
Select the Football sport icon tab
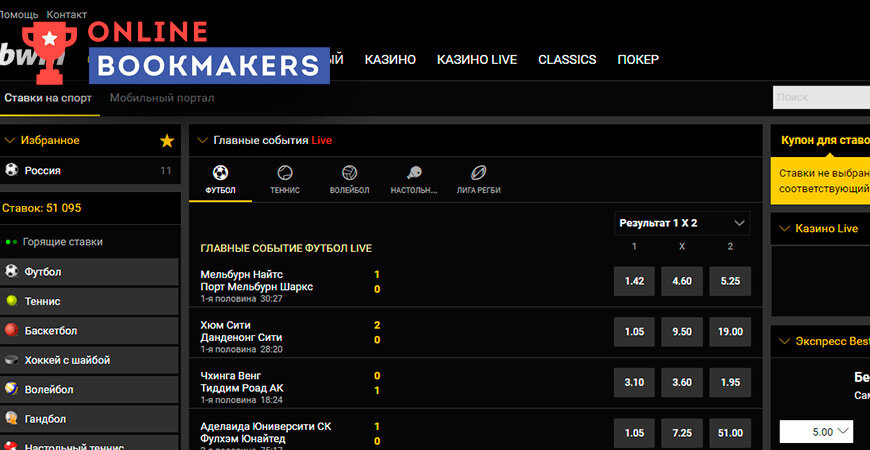(220, 180)
